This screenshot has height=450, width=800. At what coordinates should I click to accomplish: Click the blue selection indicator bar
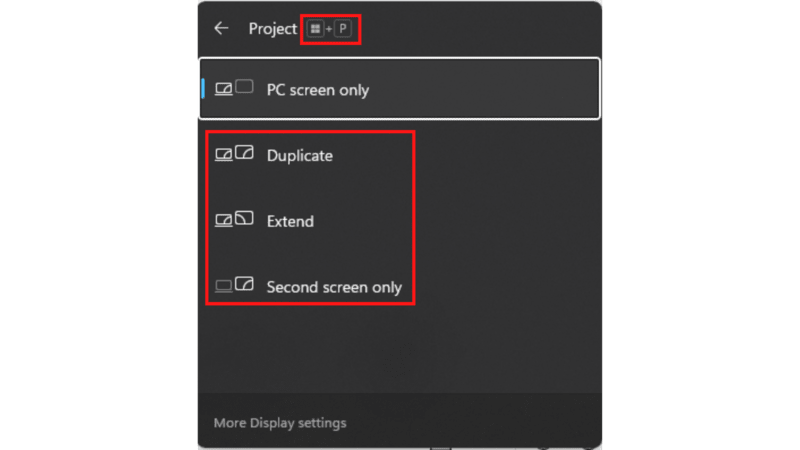(x=203, y=89)
